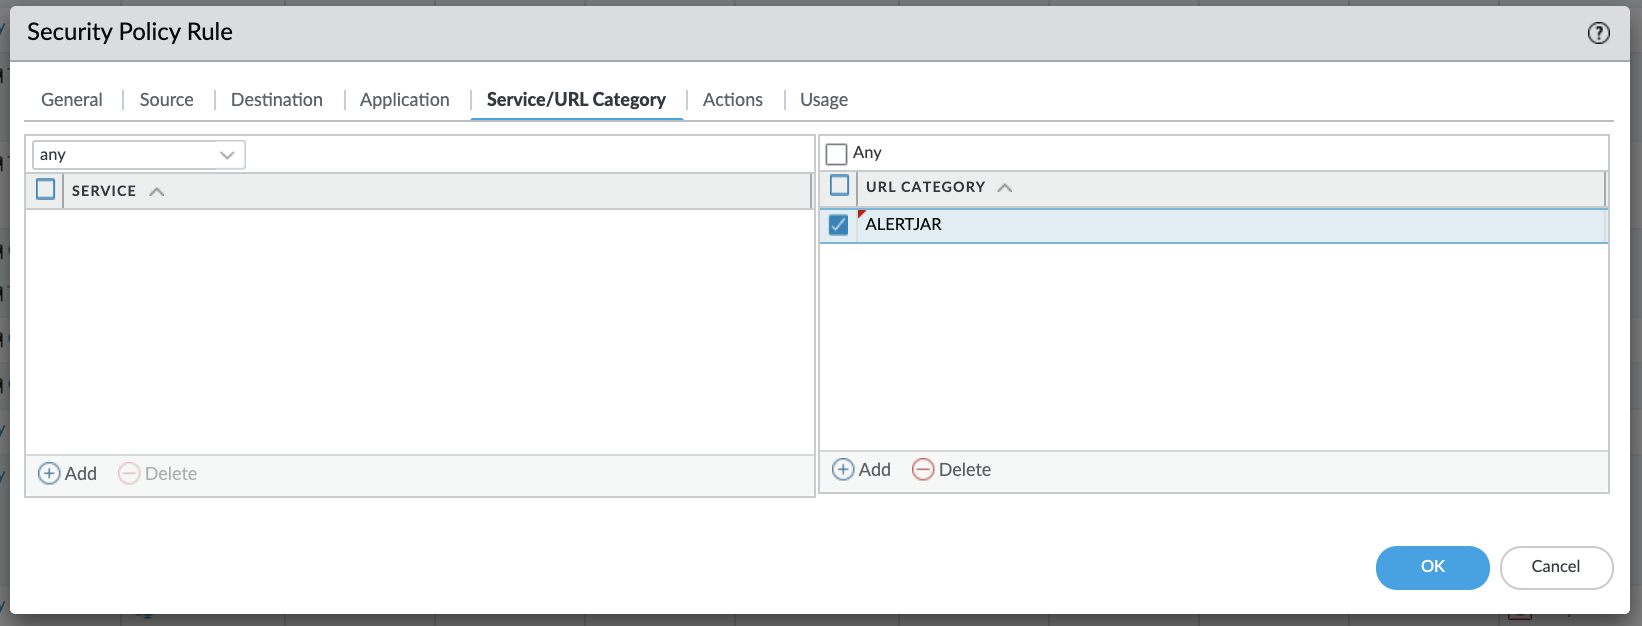Click the plus icon to add a service

coord(49,473)
